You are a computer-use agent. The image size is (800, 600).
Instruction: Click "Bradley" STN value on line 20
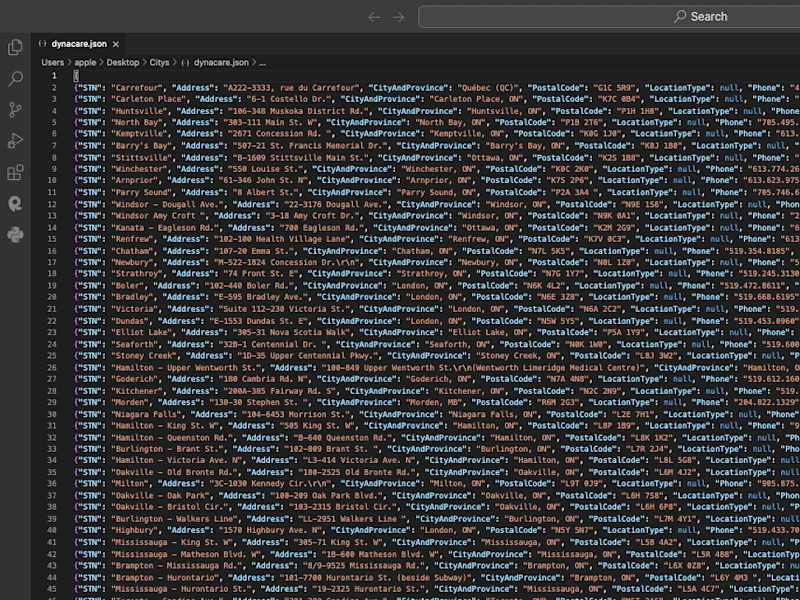(x=132, y=297)
